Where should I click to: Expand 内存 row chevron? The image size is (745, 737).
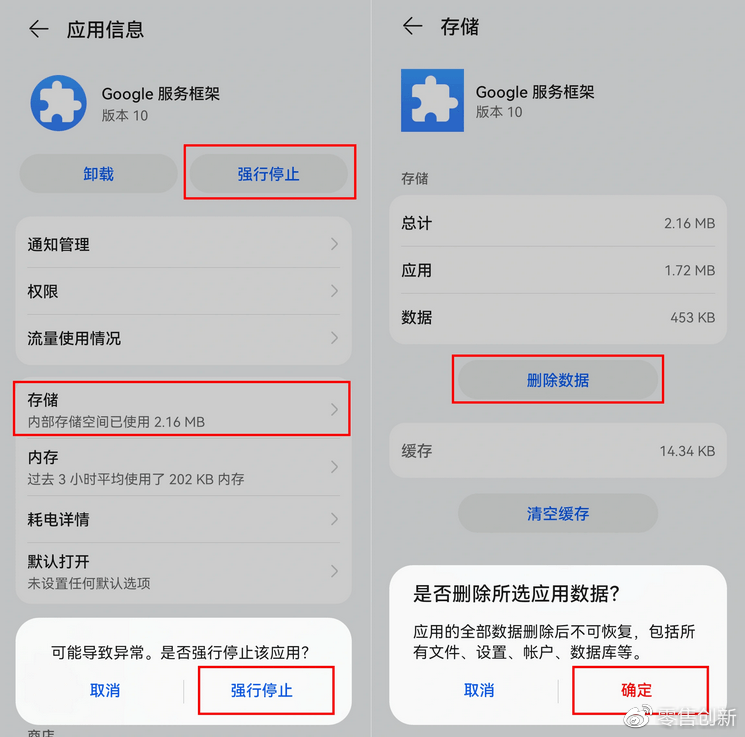tap(334, 467)
